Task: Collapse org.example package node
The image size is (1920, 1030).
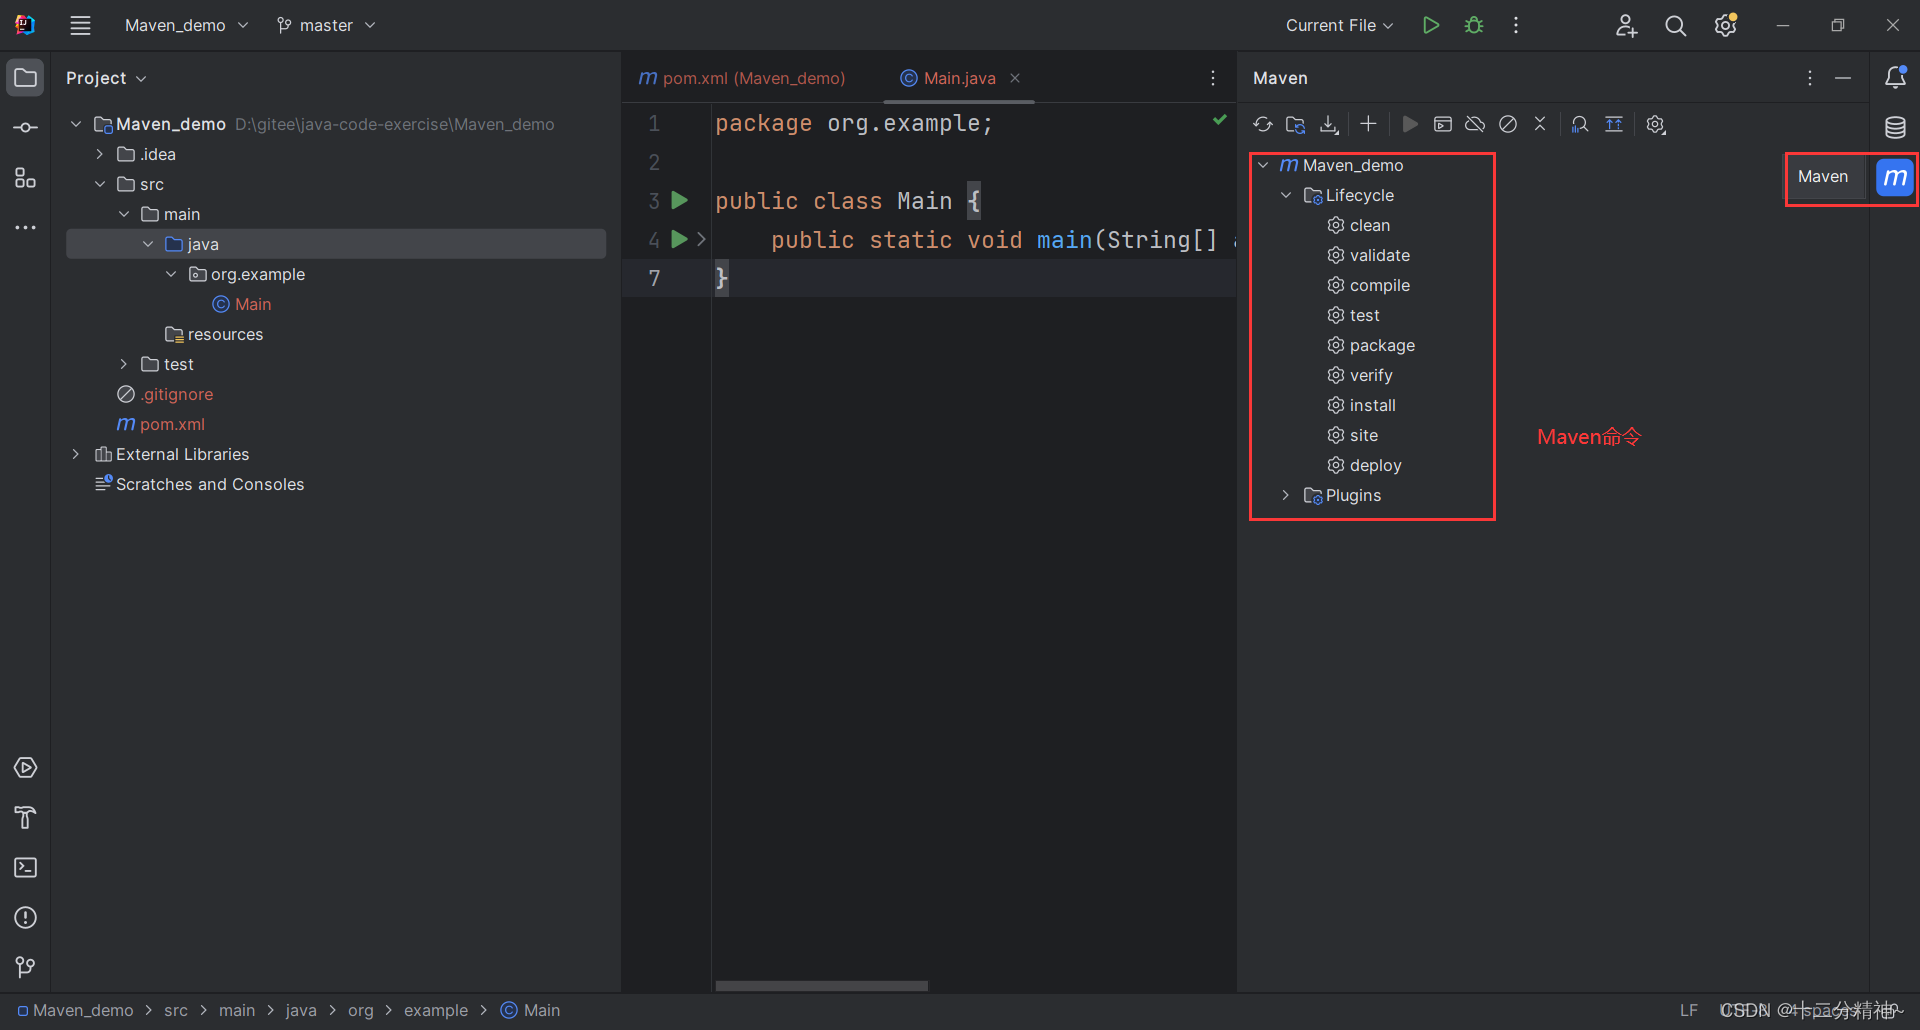Action: point(171,274)
